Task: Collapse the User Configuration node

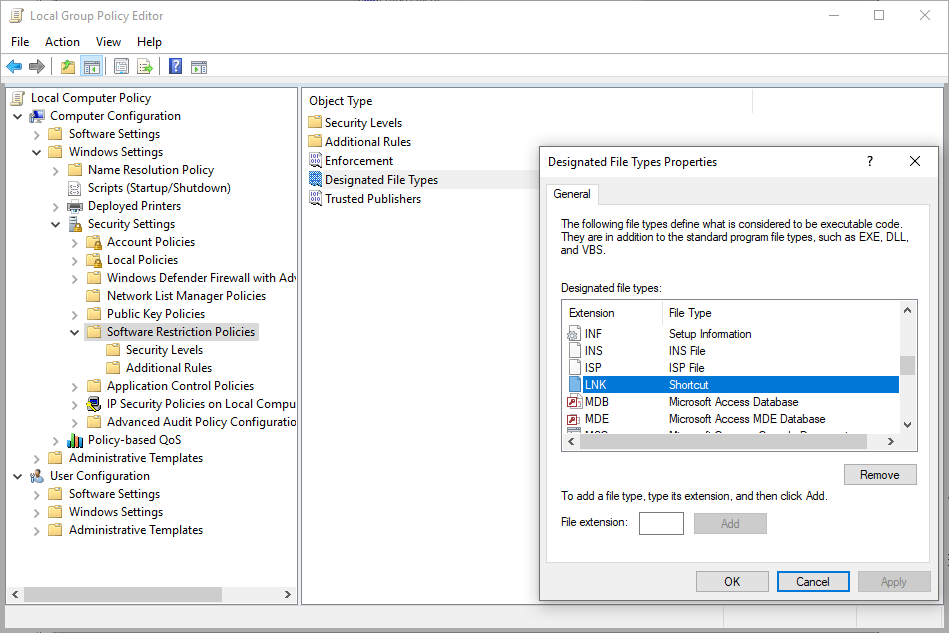Action: click(x=18, y=476)
